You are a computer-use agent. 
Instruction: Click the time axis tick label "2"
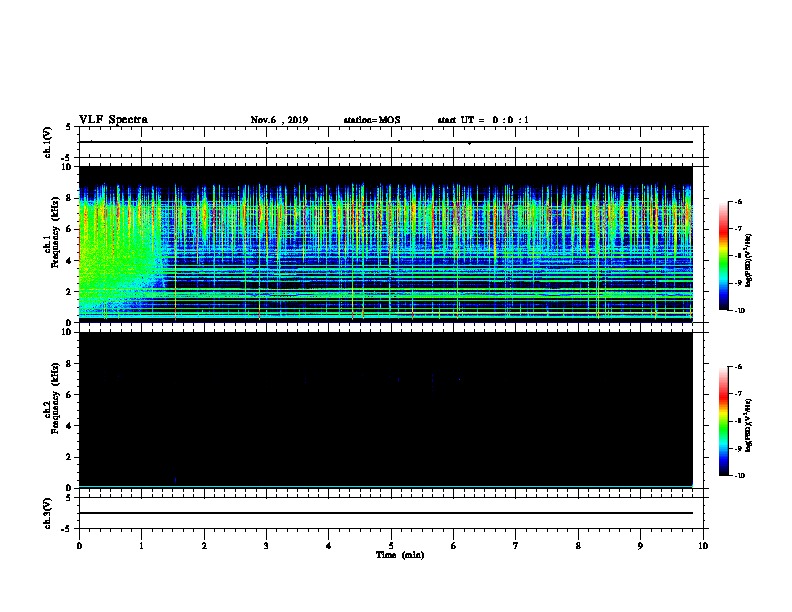[204, 546]
